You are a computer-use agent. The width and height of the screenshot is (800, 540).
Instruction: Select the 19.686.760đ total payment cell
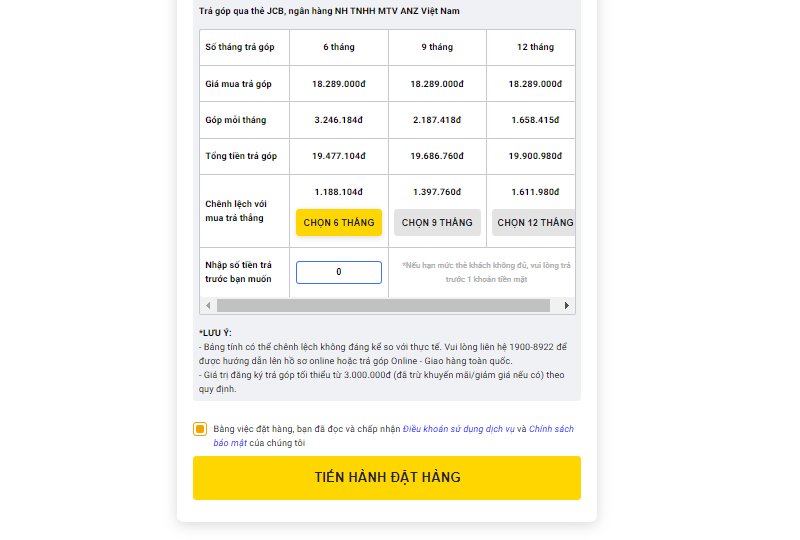(x=437, y=156)
